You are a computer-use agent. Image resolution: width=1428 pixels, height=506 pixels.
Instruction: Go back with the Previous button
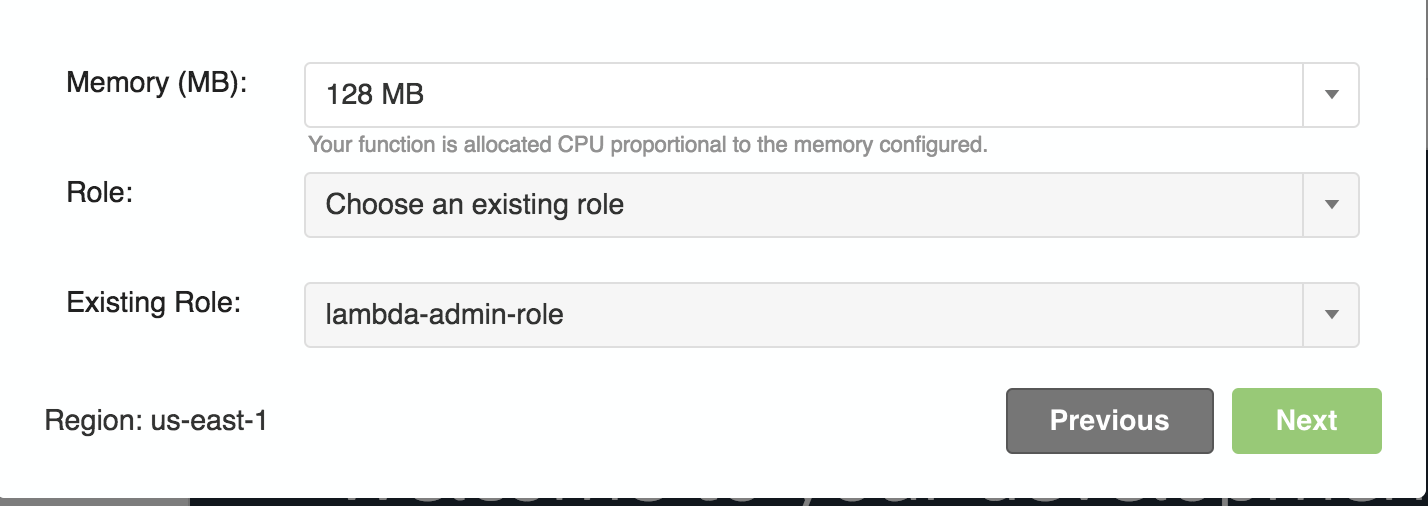pyautogui.click(x=1109, y=420)
